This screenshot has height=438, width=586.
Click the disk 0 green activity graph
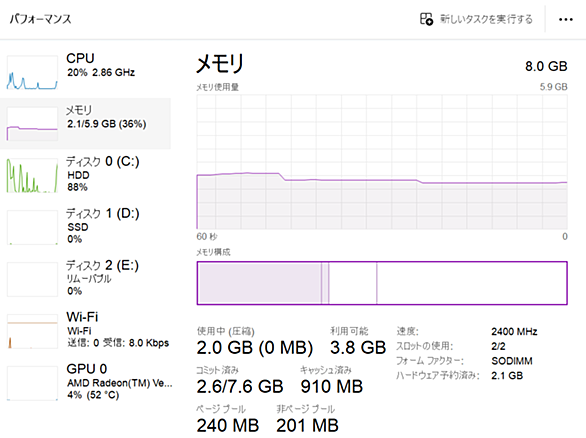(32, 176)
